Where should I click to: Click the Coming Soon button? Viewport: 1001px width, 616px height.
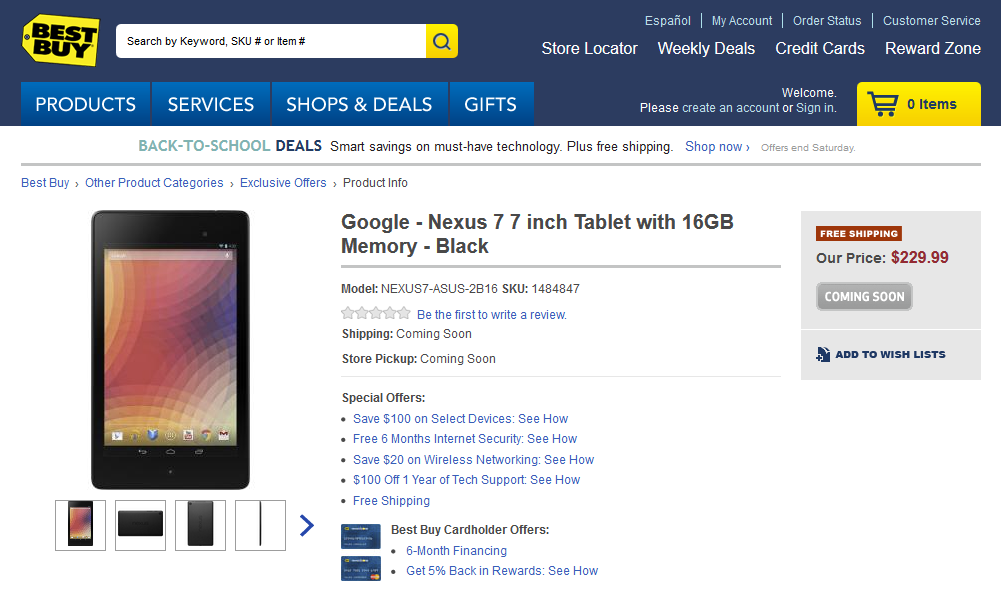pyautogui.click(x=864, y=296)
